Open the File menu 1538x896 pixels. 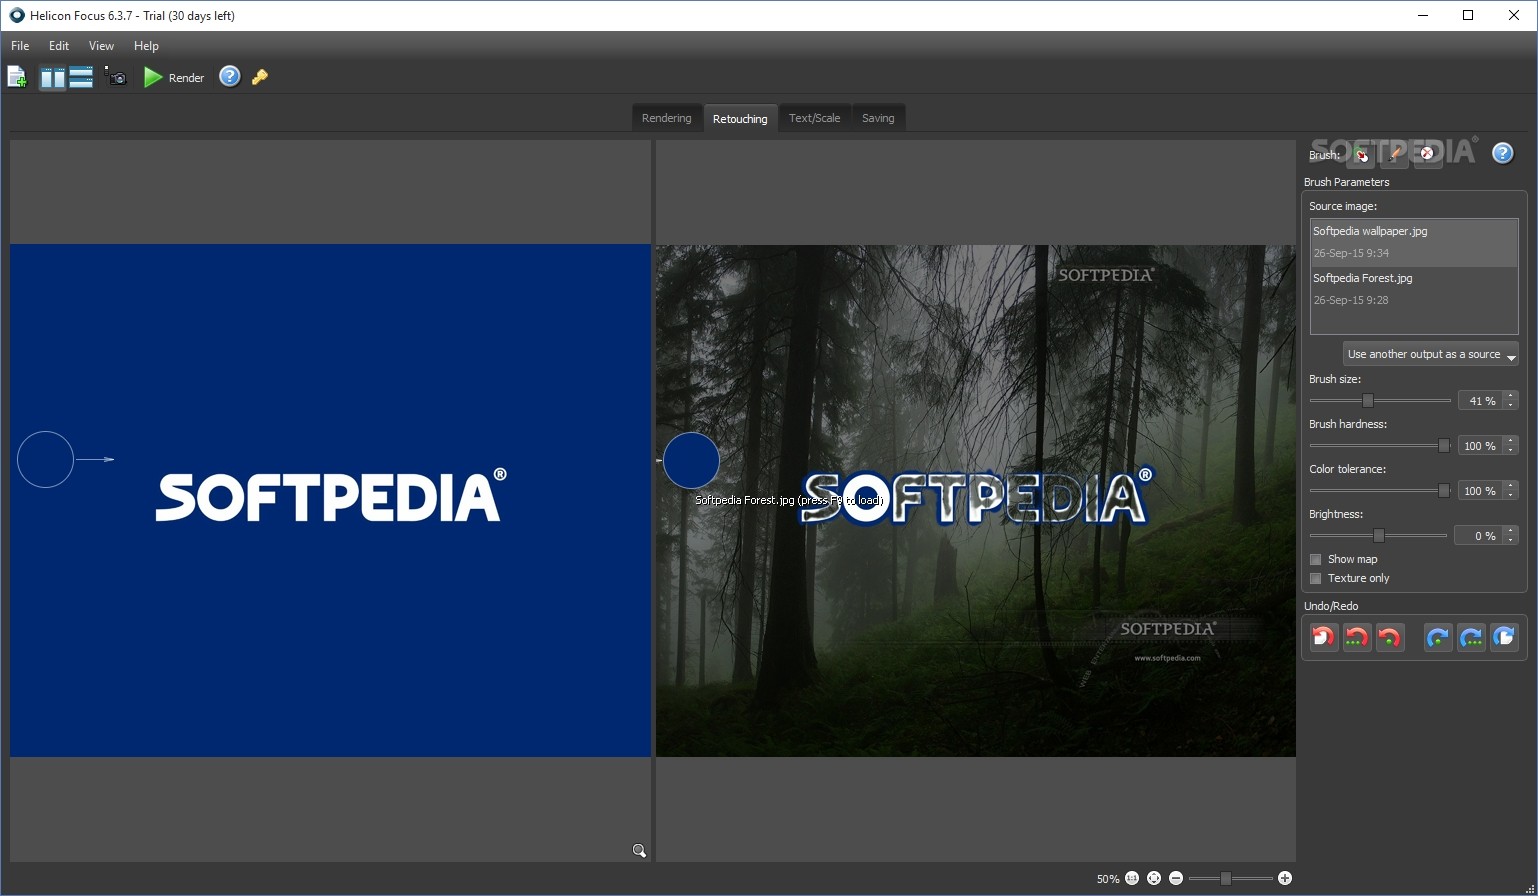click(x=20, y=45)
